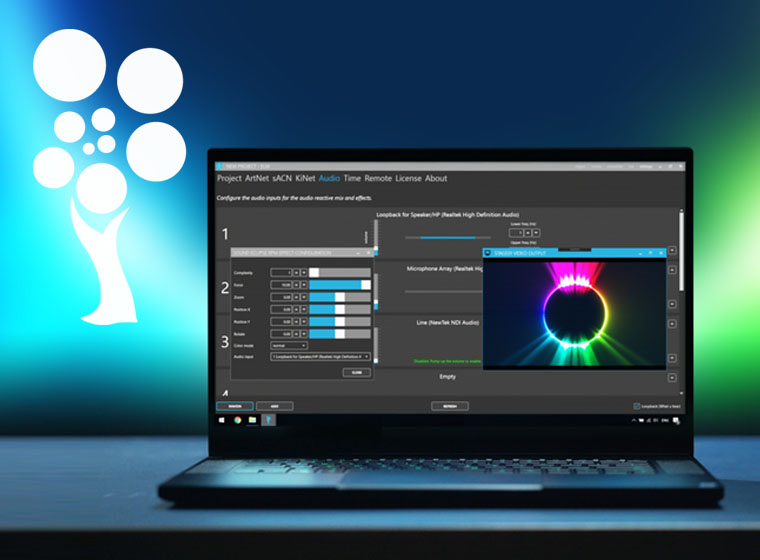This screenshot has width=760, height=560.
Task: Open the Project tab
Action: [x=229, y=178]
